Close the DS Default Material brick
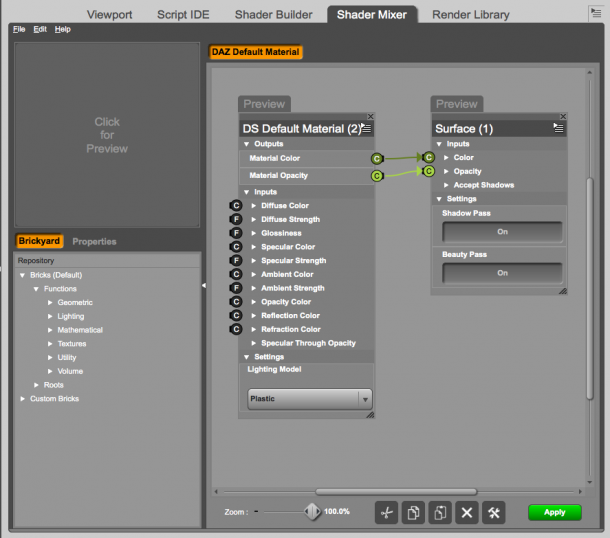The height and width of the screenshot is (538, 610). click(370, 116)
